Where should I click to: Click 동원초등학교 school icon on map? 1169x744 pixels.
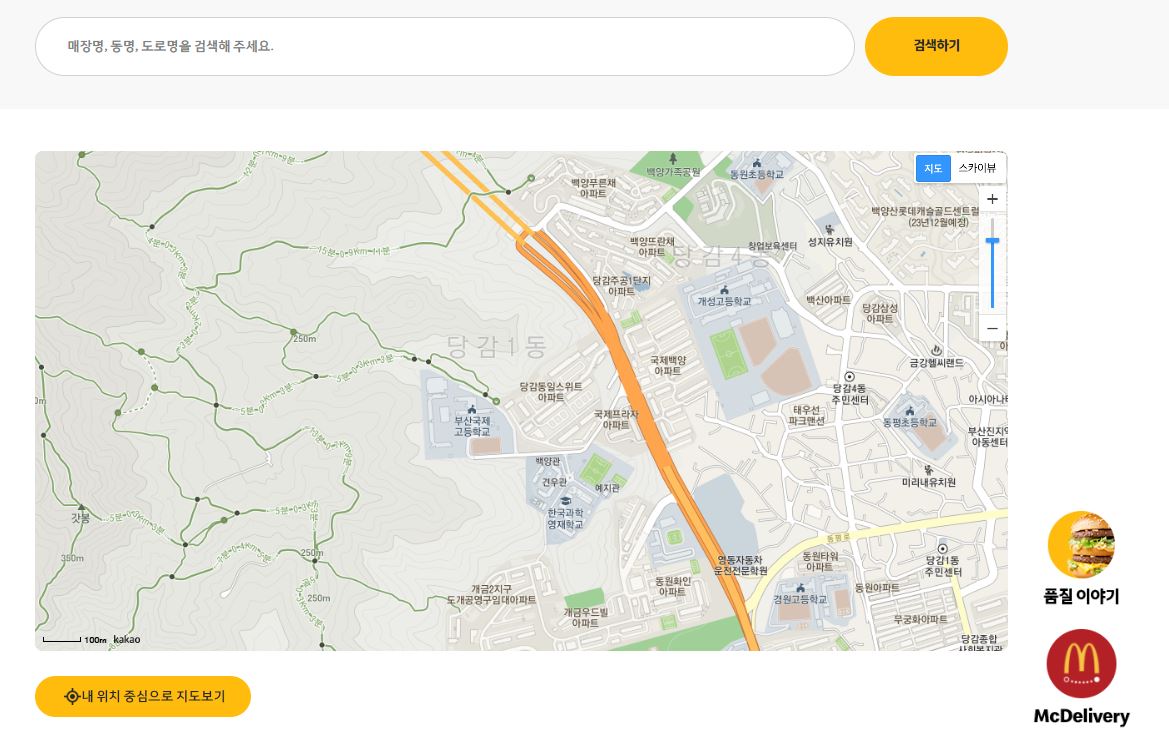pos(757,163)
